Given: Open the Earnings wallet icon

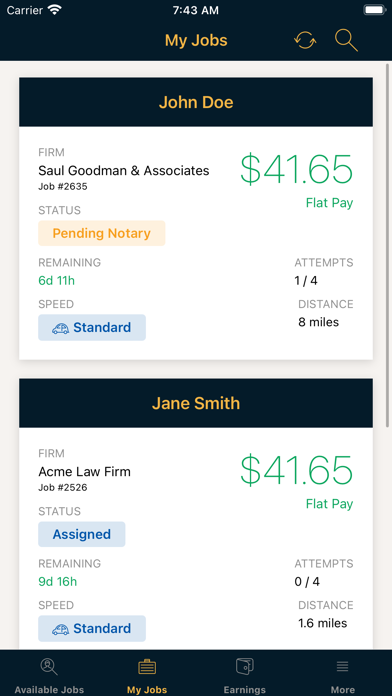Looking at the screenshot, I should [245, 666].
